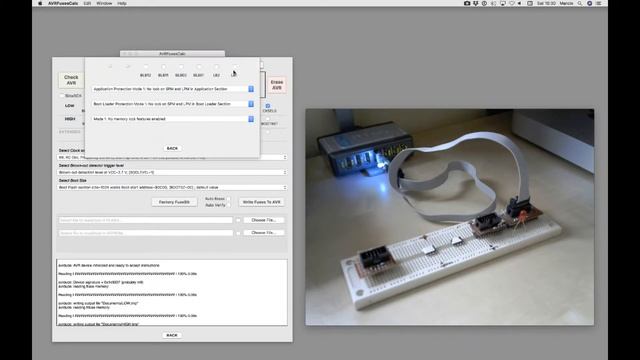Open the Application Protection Mode dropdown
This screenshot has height=360, width=640.
pyautogui.click(x=173, y=89)
